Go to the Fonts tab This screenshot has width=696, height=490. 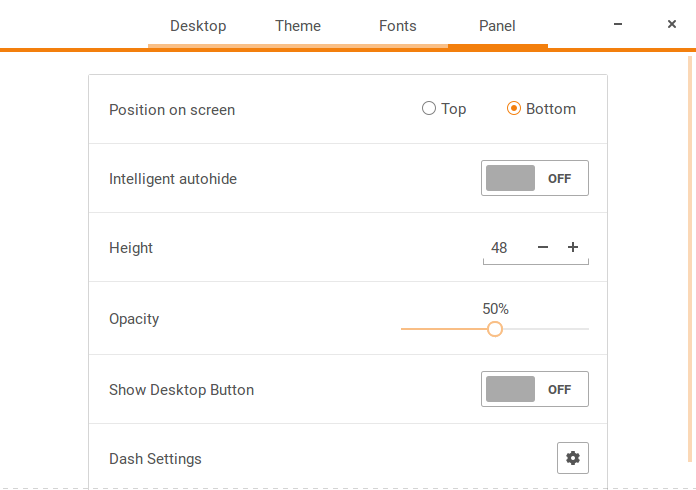click(398, 26)
